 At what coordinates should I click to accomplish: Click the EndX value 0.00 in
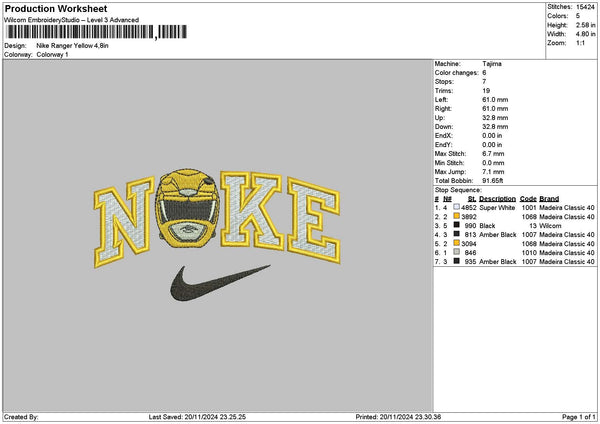point(492,135)
